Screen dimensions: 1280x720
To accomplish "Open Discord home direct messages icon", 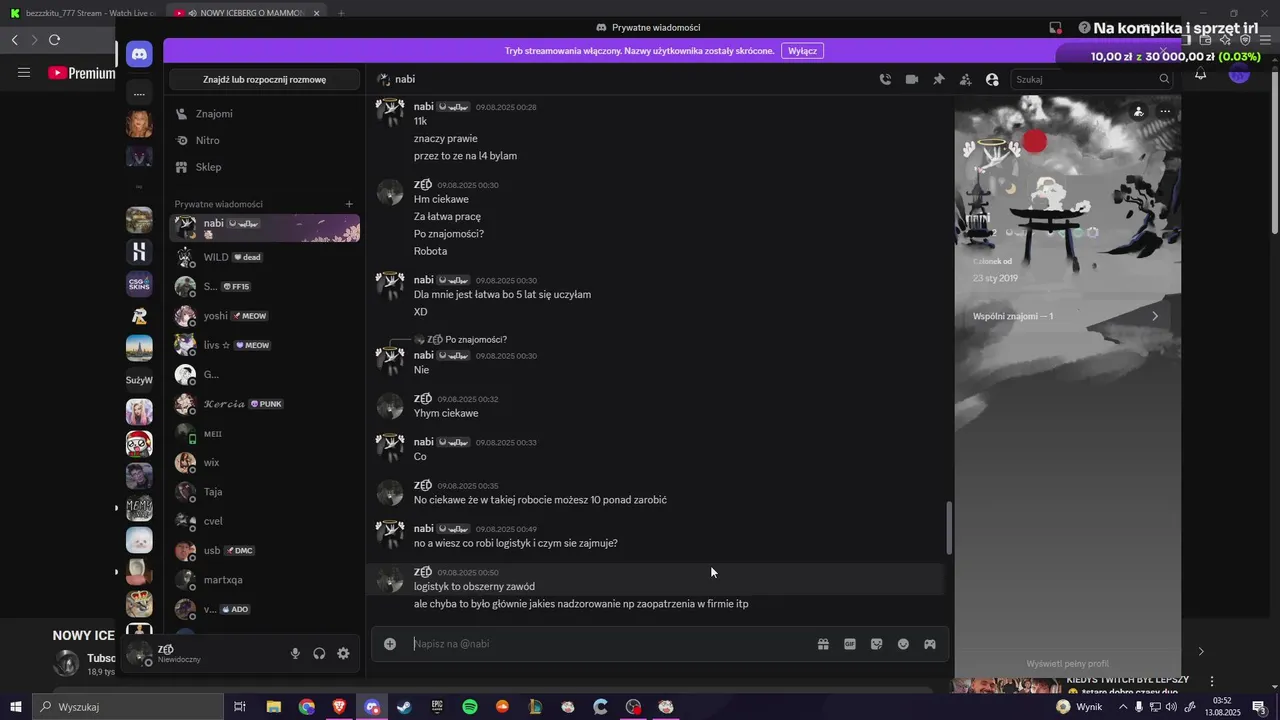I will point(139,55).
